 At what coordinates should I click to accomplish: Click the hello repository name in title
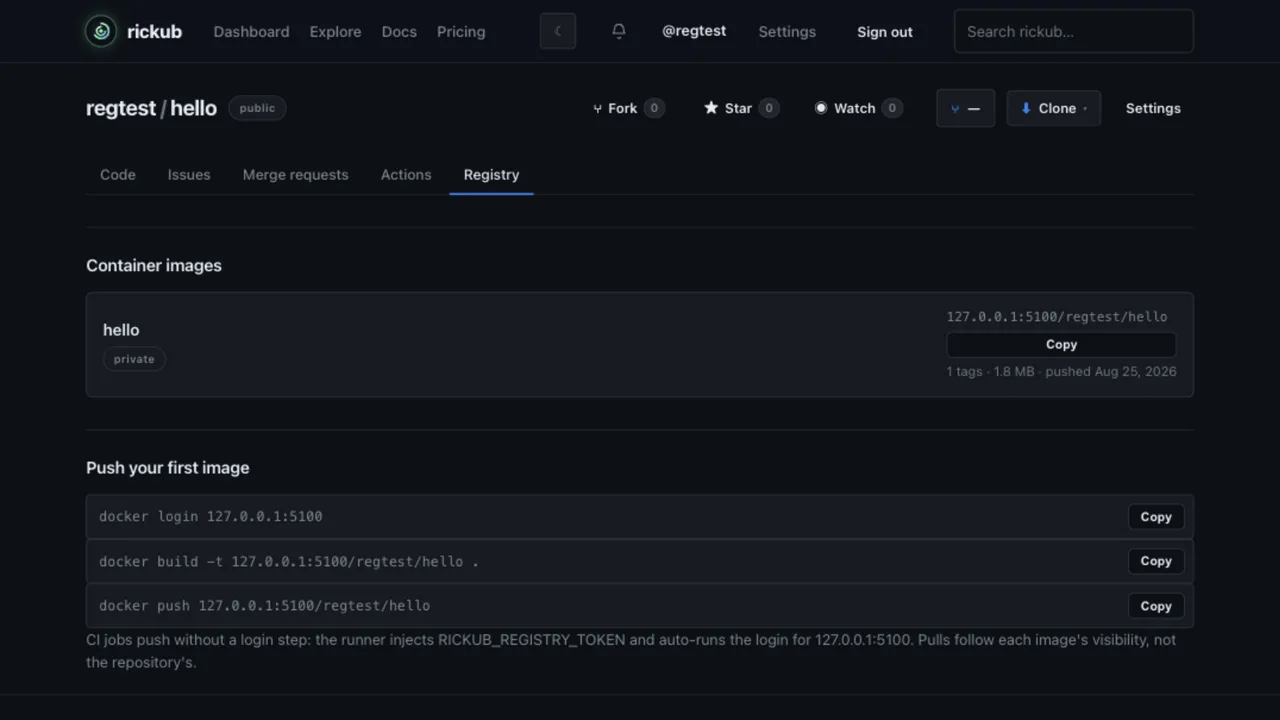(193, 108)
